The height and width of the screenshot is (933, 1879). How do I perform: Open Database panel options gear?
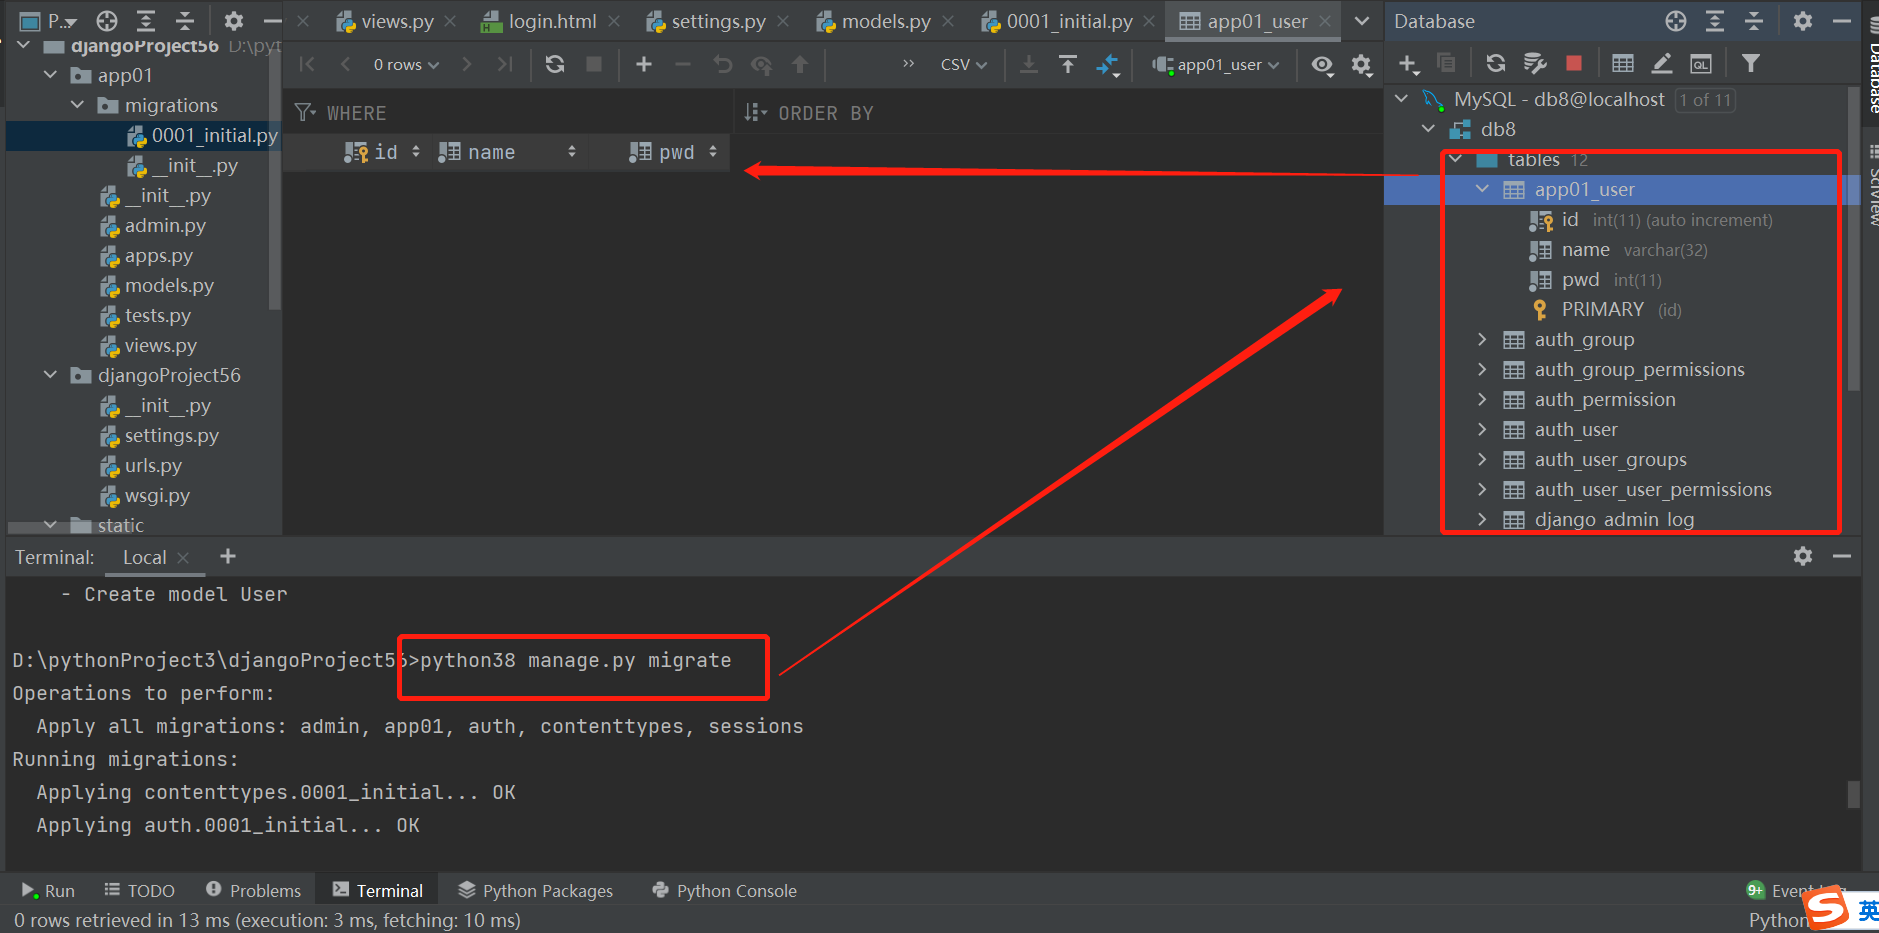1803,21
